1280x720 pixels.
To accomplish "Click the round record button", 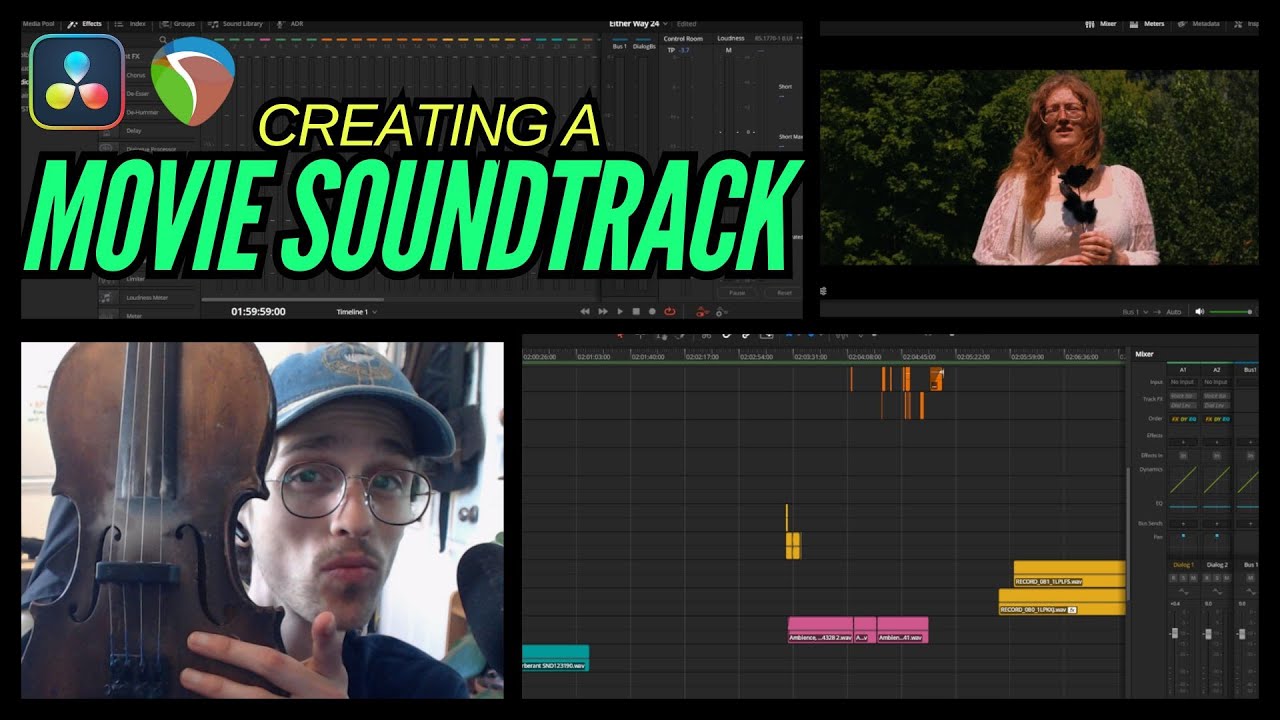I will click(652, 311).
